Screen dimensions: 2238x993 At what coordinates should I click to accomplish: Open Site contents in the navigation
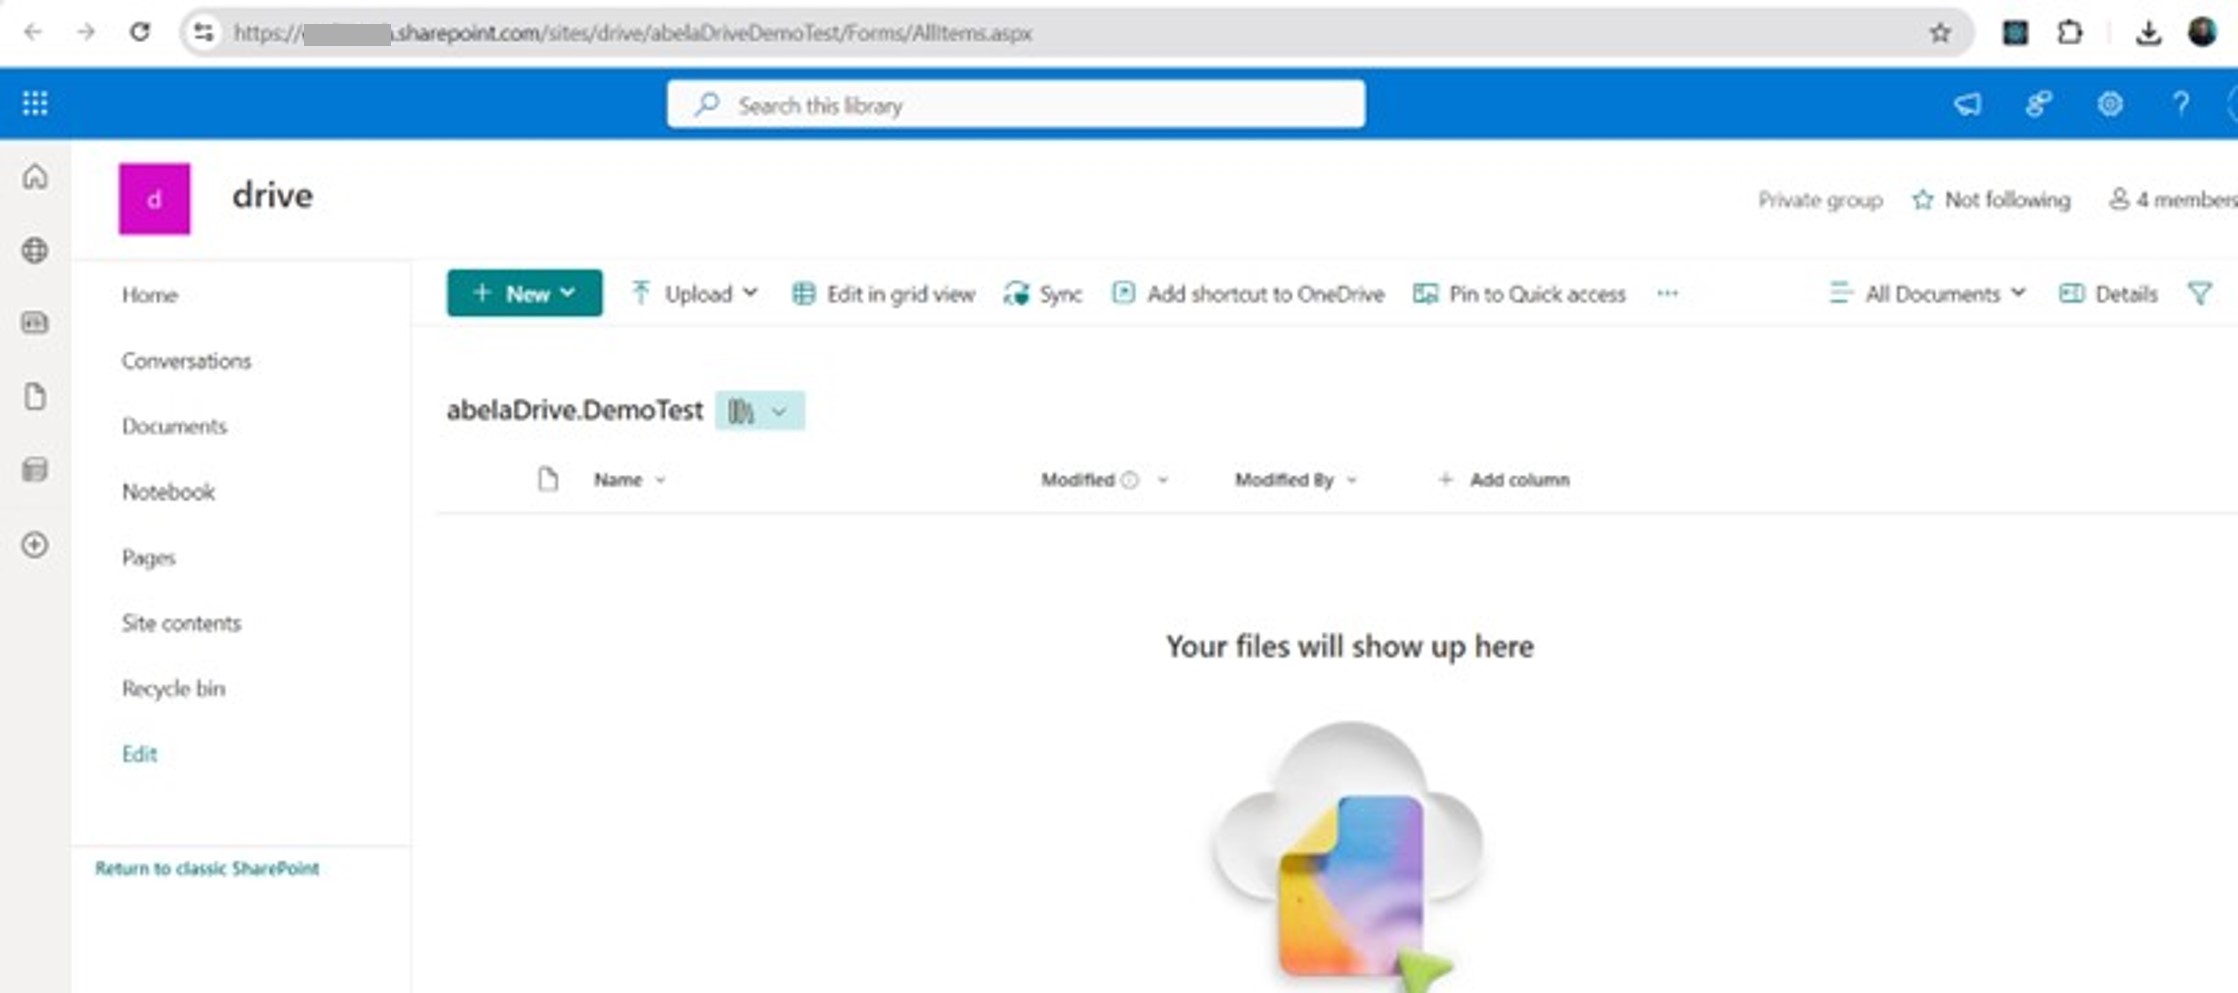181,623
